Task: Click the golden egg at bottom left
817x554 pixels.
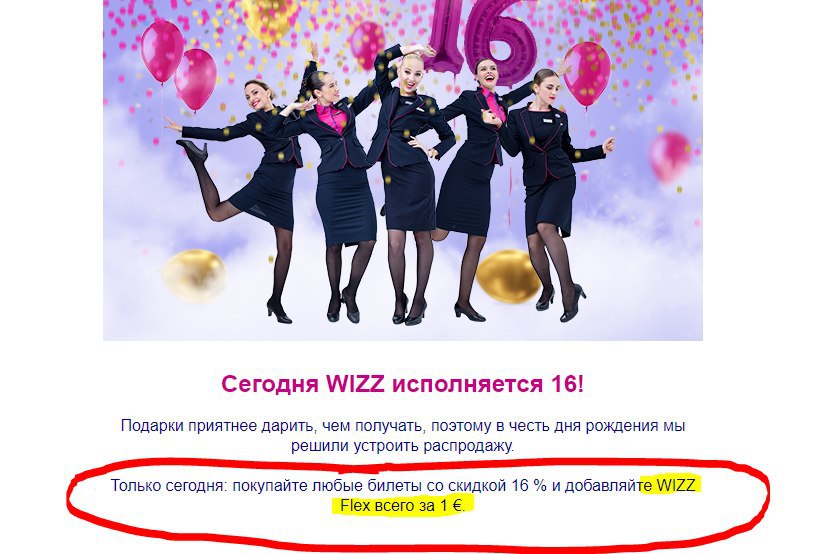Action: 195,275
